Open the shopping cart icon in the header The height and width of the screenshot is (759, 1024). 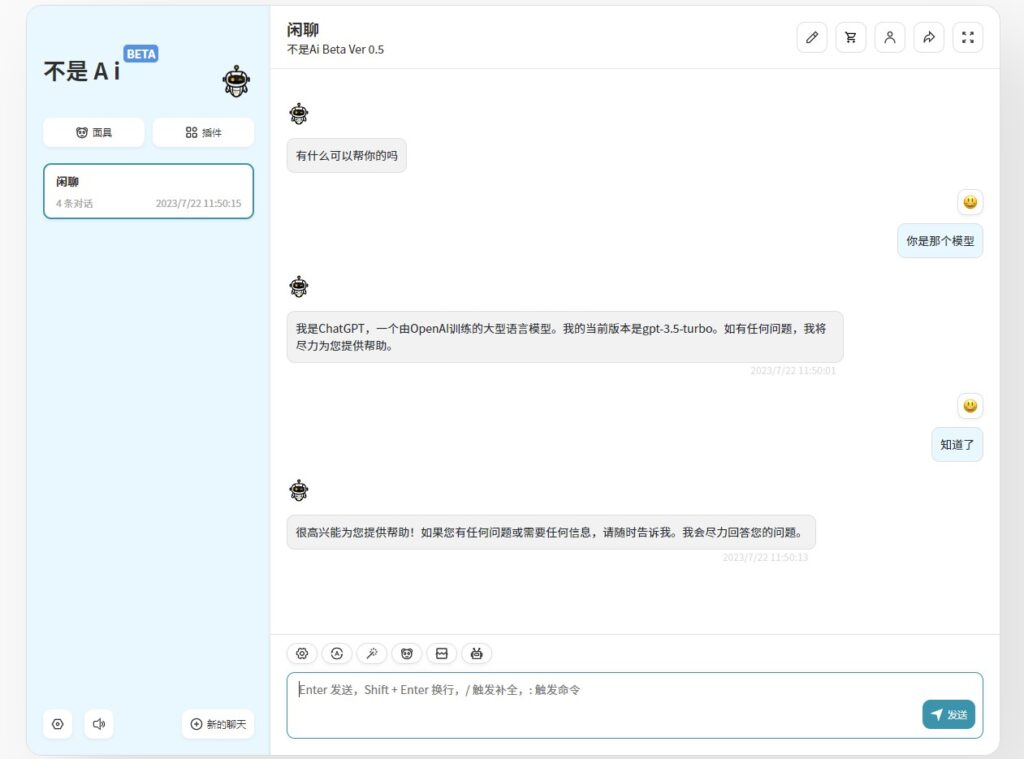[x=850, y=37]
